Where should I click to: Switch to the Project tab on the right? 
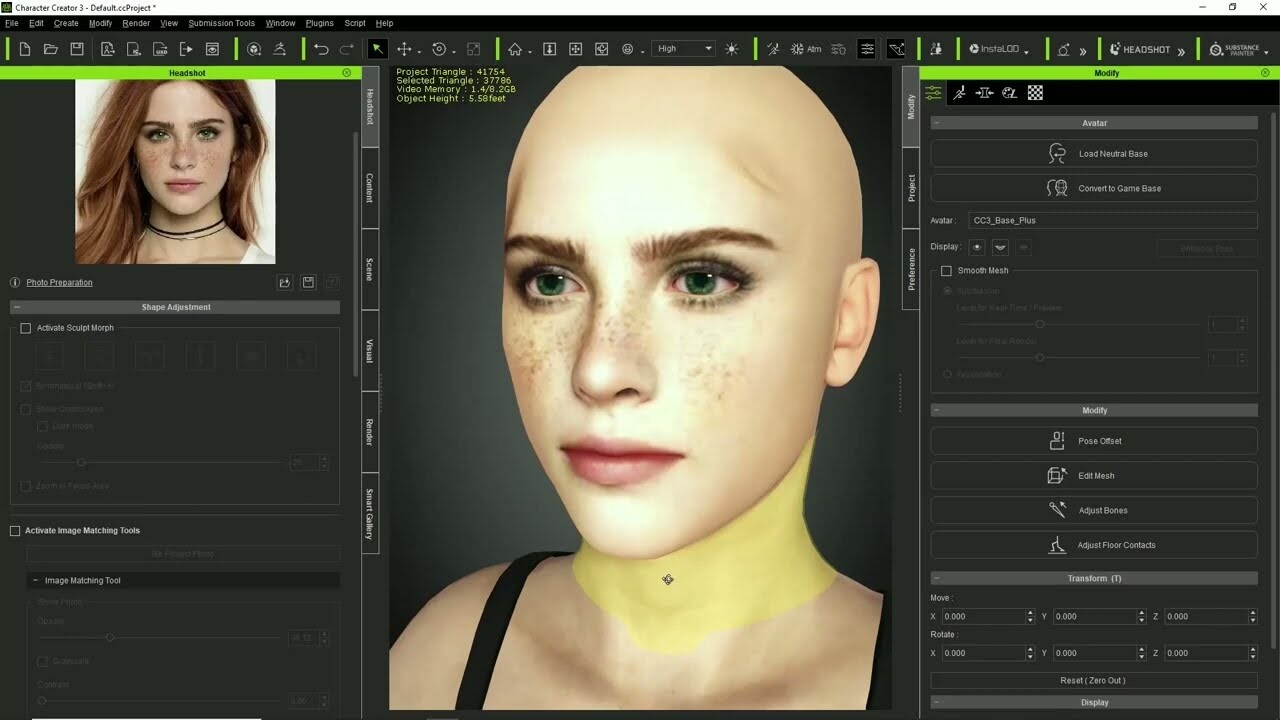[x=910, y=182]
